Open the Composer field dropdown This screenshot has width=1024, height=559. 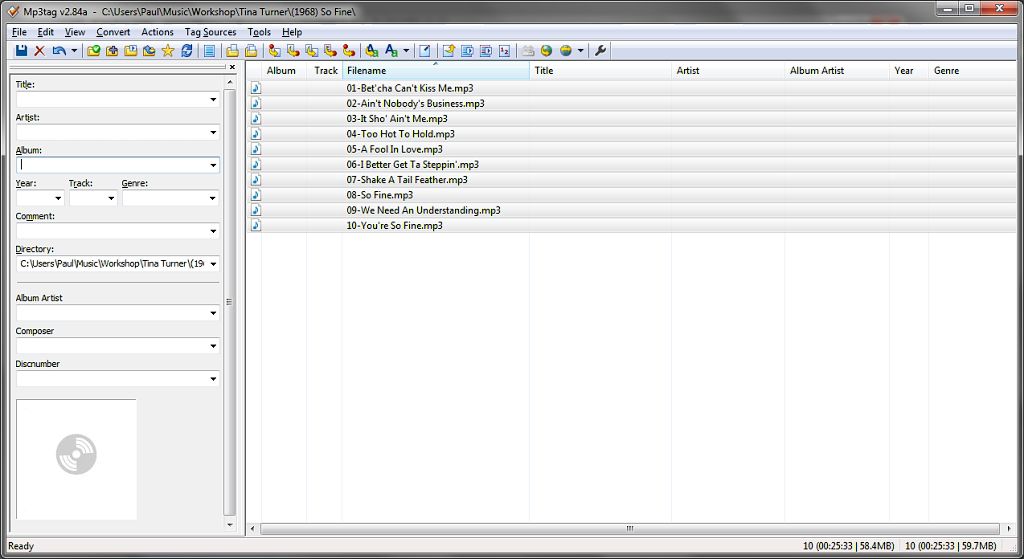point(213,346)
